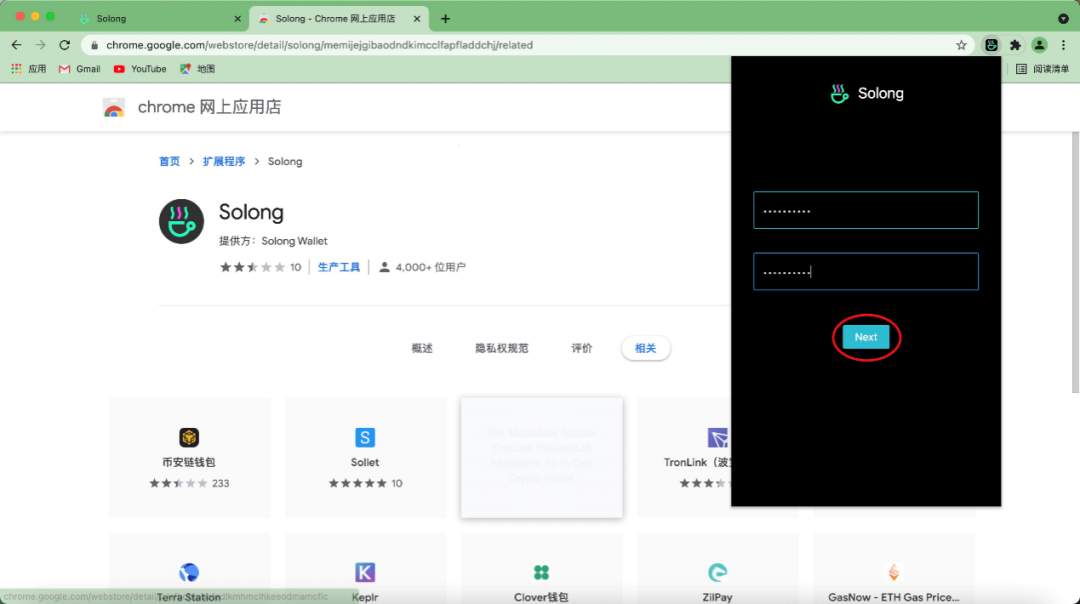Open the Solong extension icon in toolbar
The width and height of the screenshot is (1080, 604).
point(991,45)
